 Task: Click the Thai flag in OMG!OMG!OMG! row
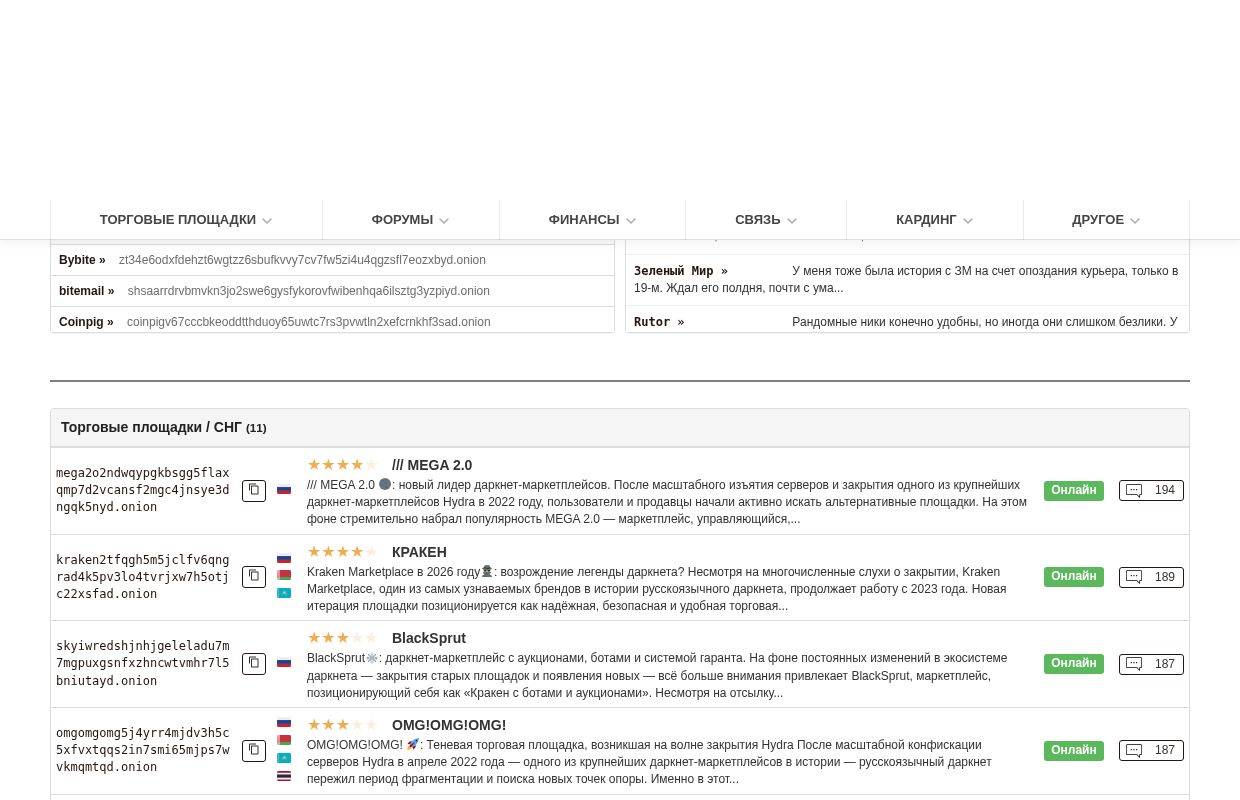(284, 776)
